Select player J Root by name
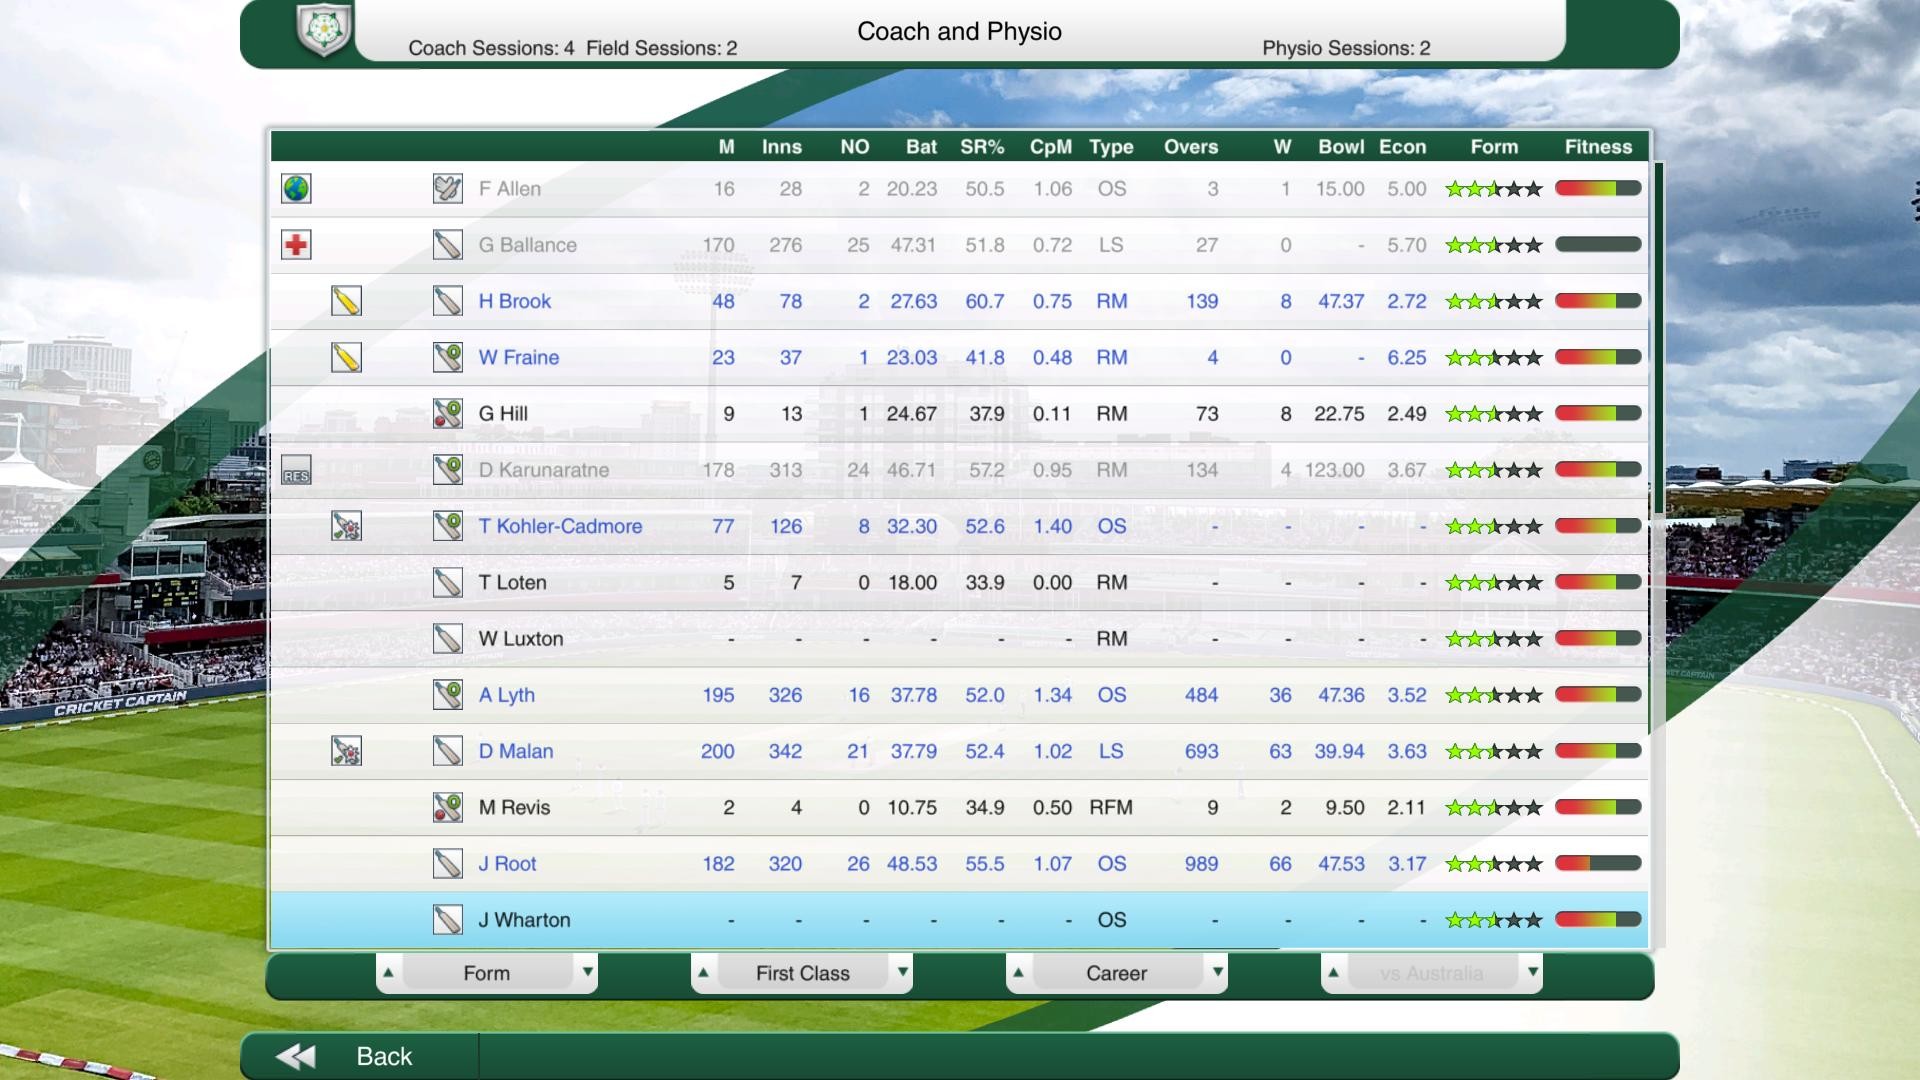The image size is (1920, 1080). pyautogui.click(x=507, y=864)
